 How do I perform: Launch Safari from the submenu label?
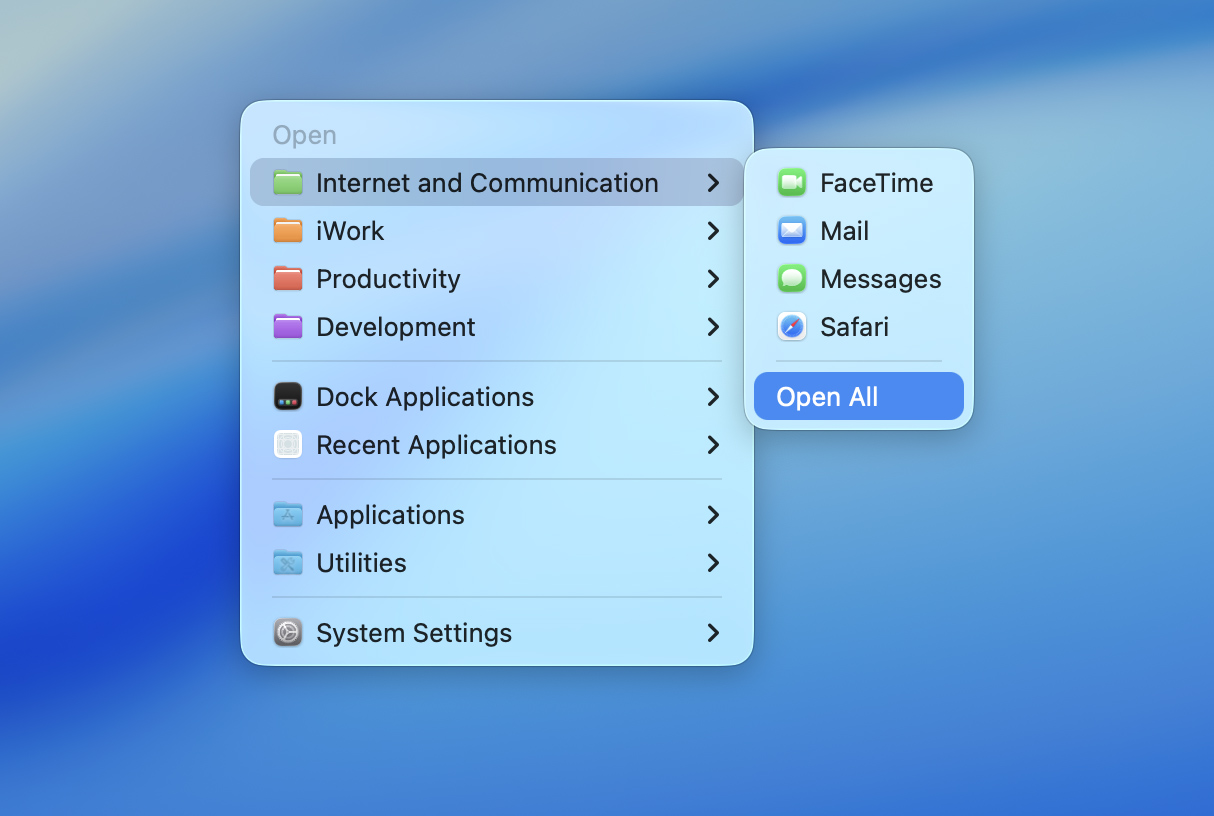click(x=854, y=327)
